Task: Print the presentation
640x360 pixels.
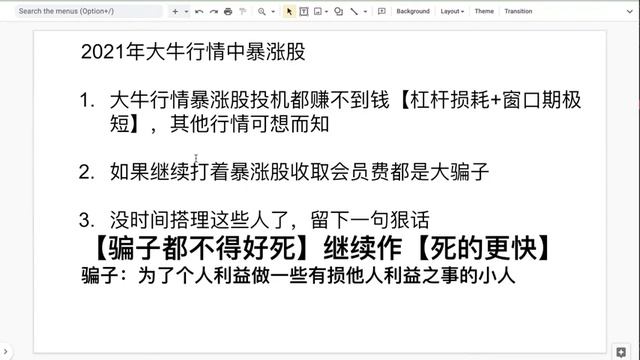Action: [228, 11]
